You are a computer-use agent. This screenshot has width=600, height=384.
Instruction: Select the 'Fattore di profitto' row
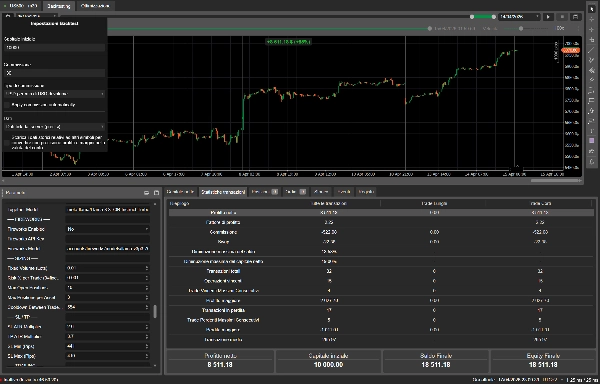click(382, 222)
